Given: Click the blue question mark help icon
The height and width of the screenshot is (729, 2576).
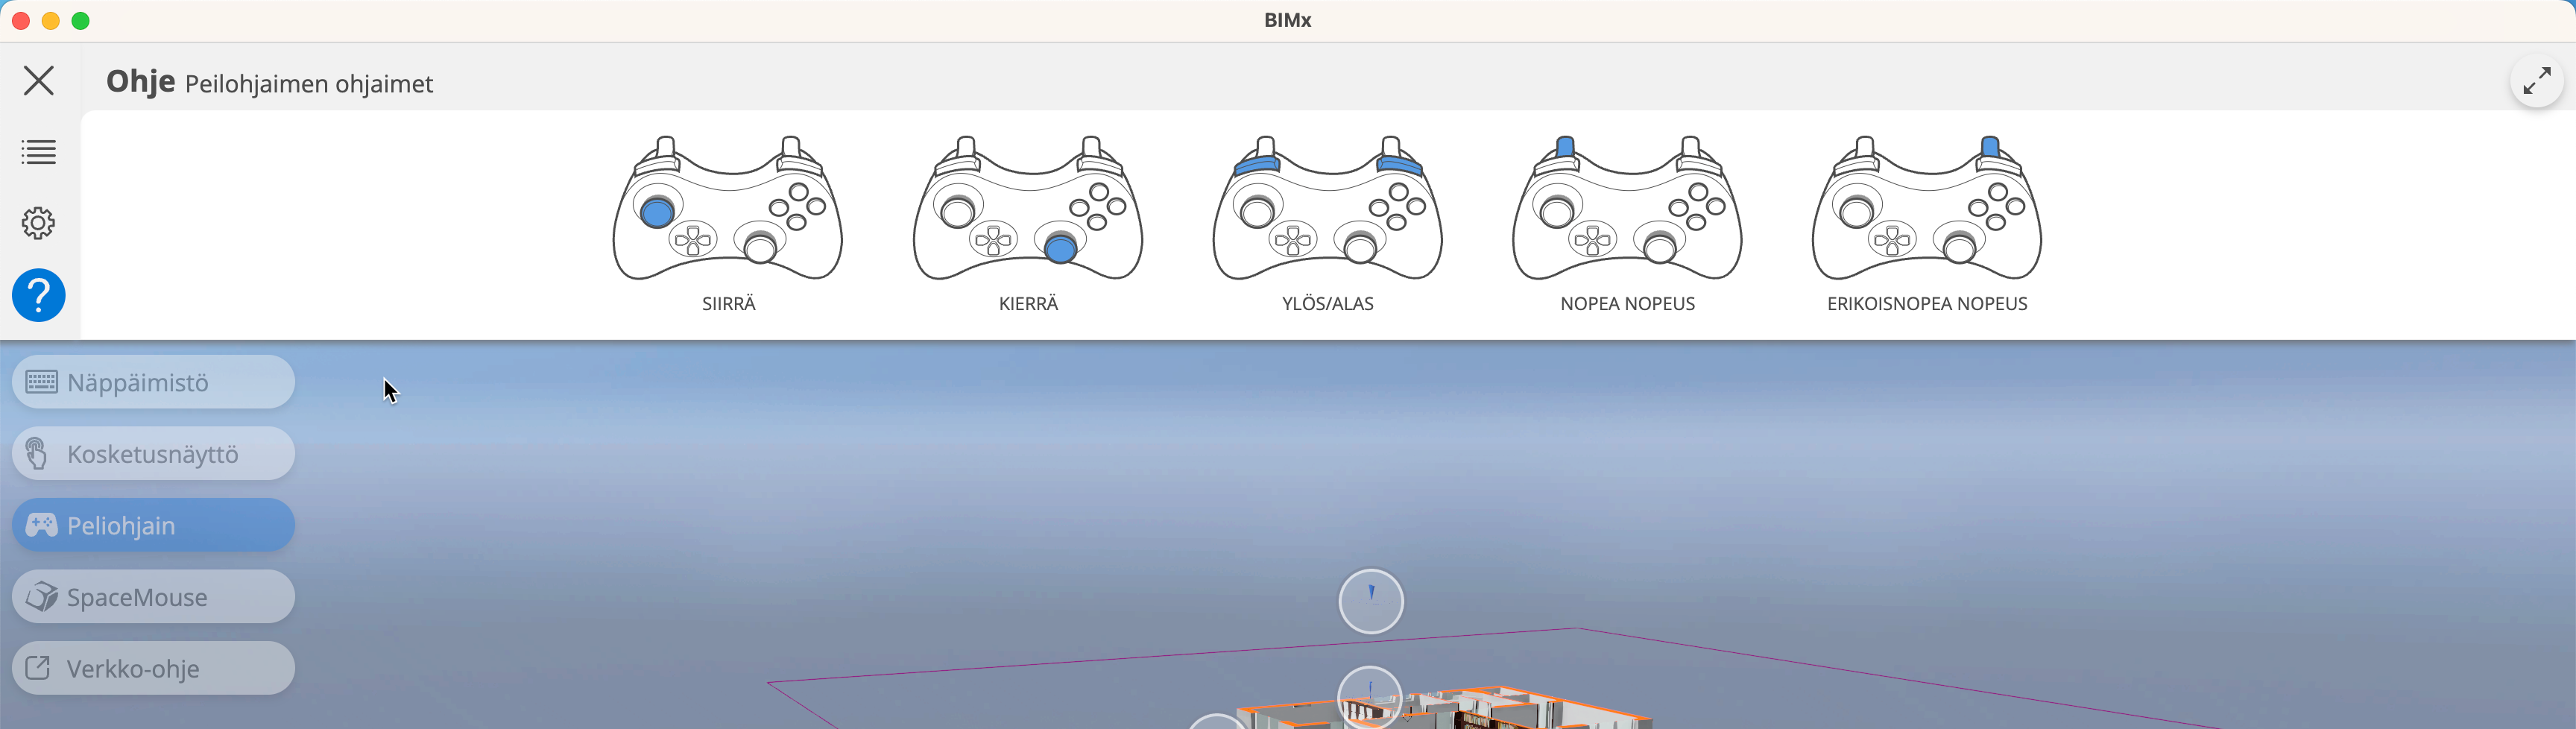Looking at the screenshot, I should coord(39,295).
